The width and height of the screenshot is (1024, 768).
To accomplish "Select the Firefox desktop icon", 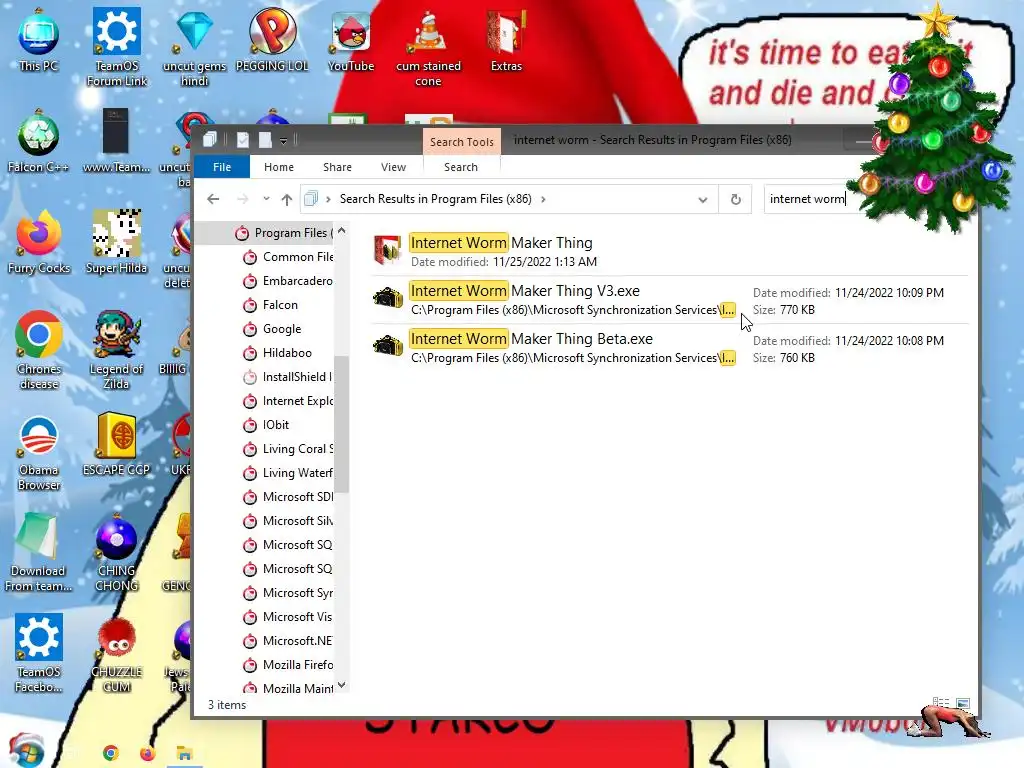I will (x=39, y=243).
